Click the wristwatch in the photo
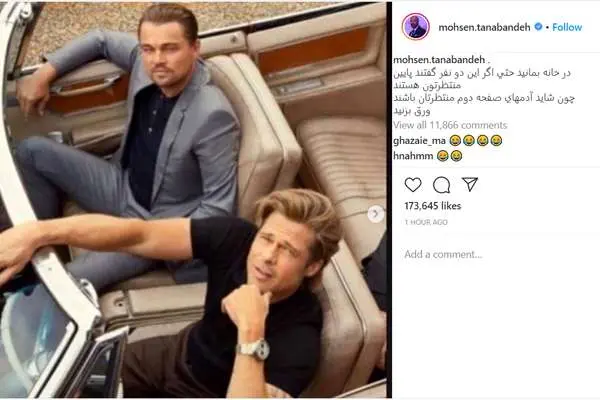 (x=254, y=349)
